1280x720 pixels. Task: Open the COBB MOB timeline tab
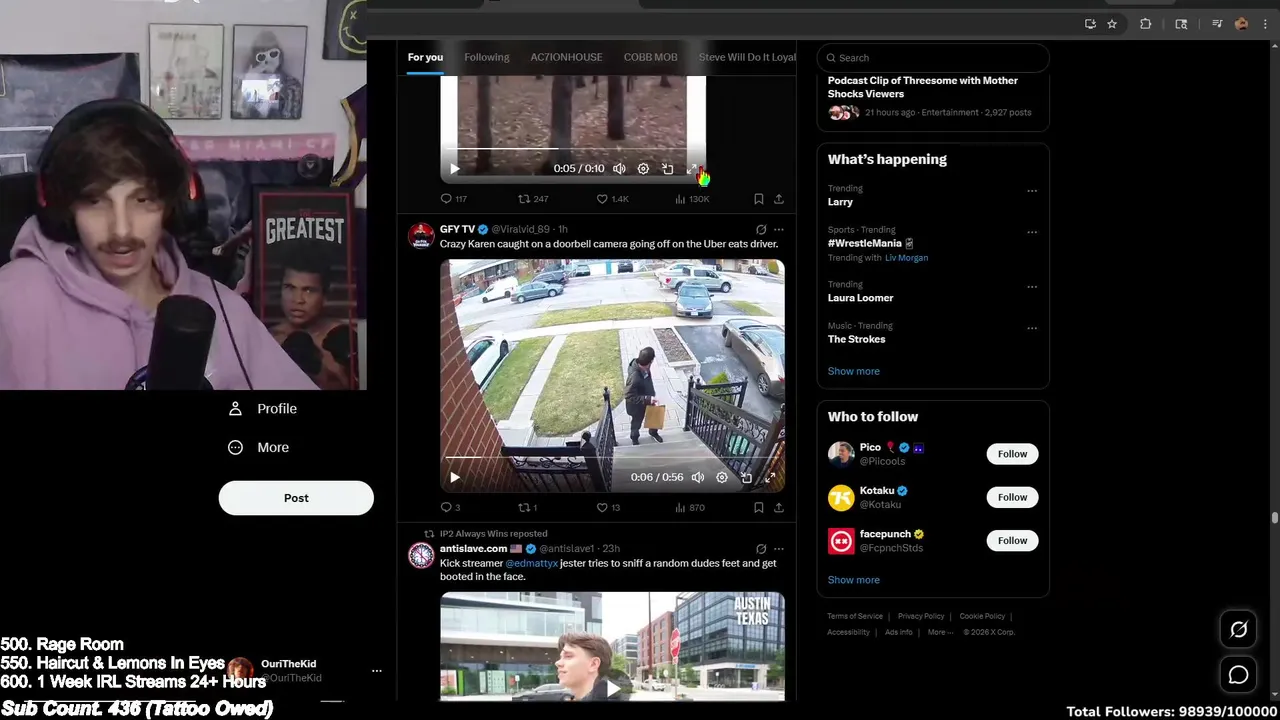(x=651, y=57)
